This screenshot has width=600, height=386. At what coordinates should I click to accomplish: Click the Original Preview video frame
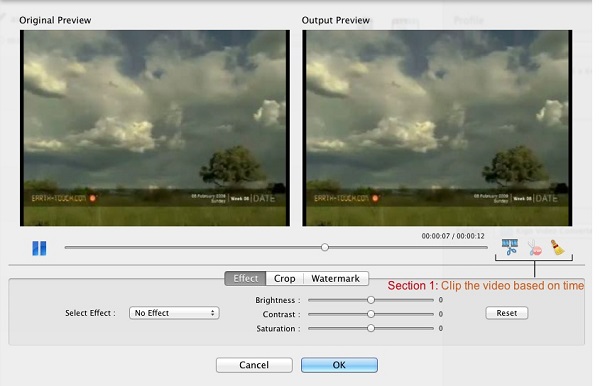tap(155, 128)
